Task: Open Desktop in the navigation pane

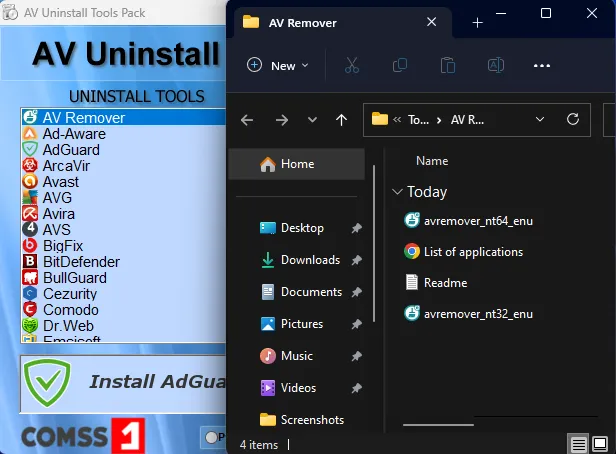Action: [302, 228]
